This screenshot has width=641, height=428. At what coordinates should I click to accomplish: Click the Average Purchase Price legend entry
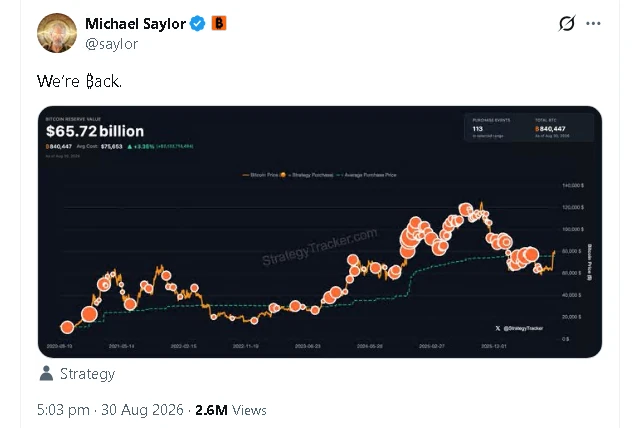pyautogui.click(x=366, y=175)
